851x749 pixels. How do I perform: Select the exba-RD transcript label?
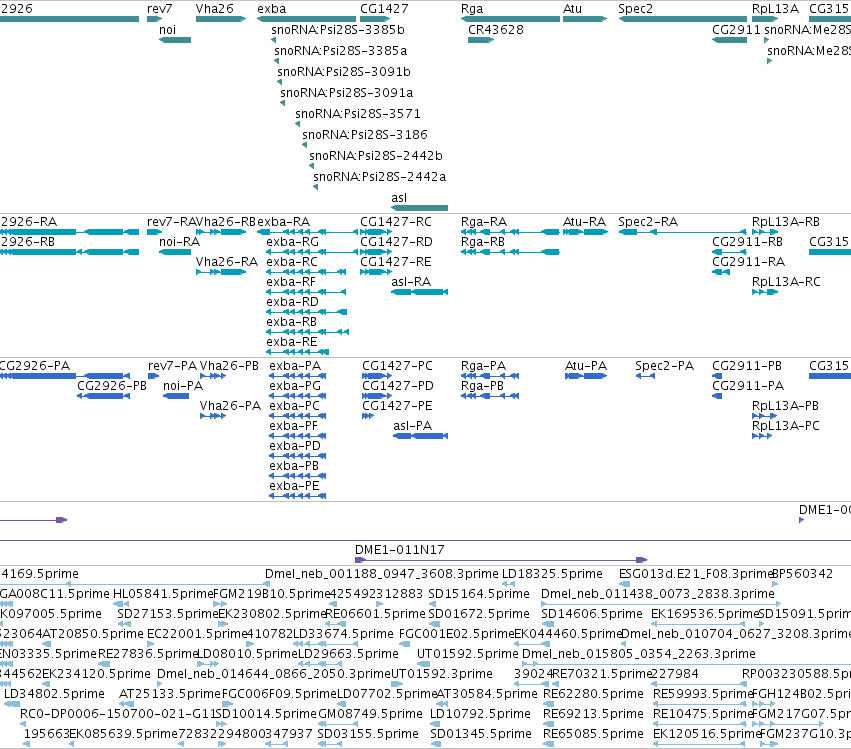click(x=292, y=302)
